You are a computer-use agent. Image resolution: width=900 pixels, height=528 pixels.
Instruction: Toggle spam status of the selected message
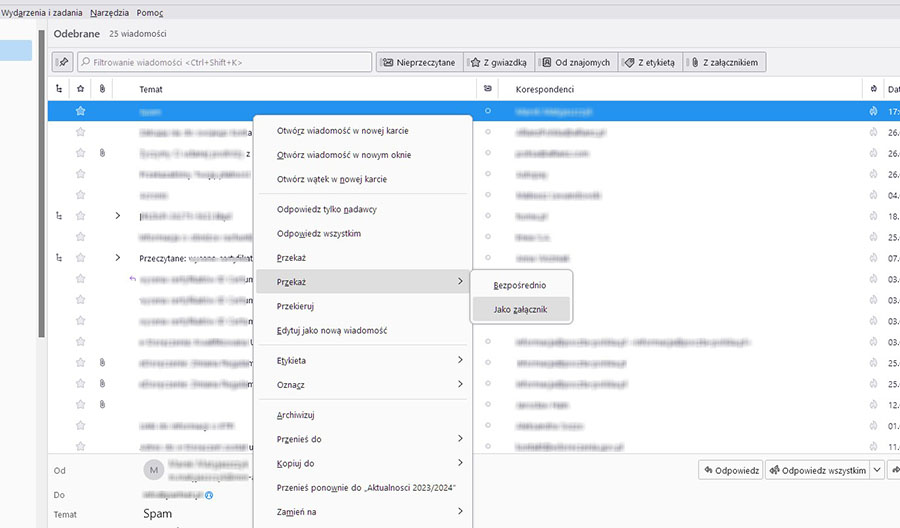(x=873, y=111)
